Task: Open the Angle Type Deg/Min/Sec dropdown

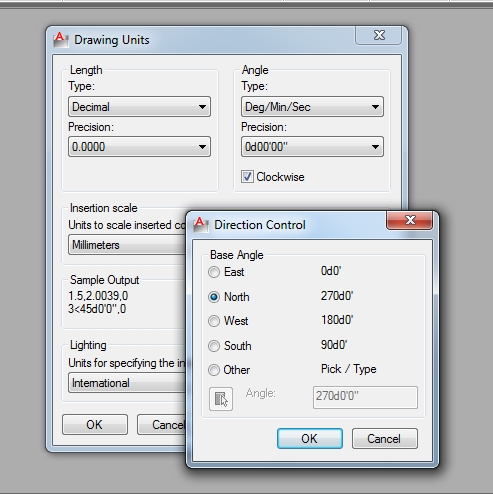Action: 312,107
